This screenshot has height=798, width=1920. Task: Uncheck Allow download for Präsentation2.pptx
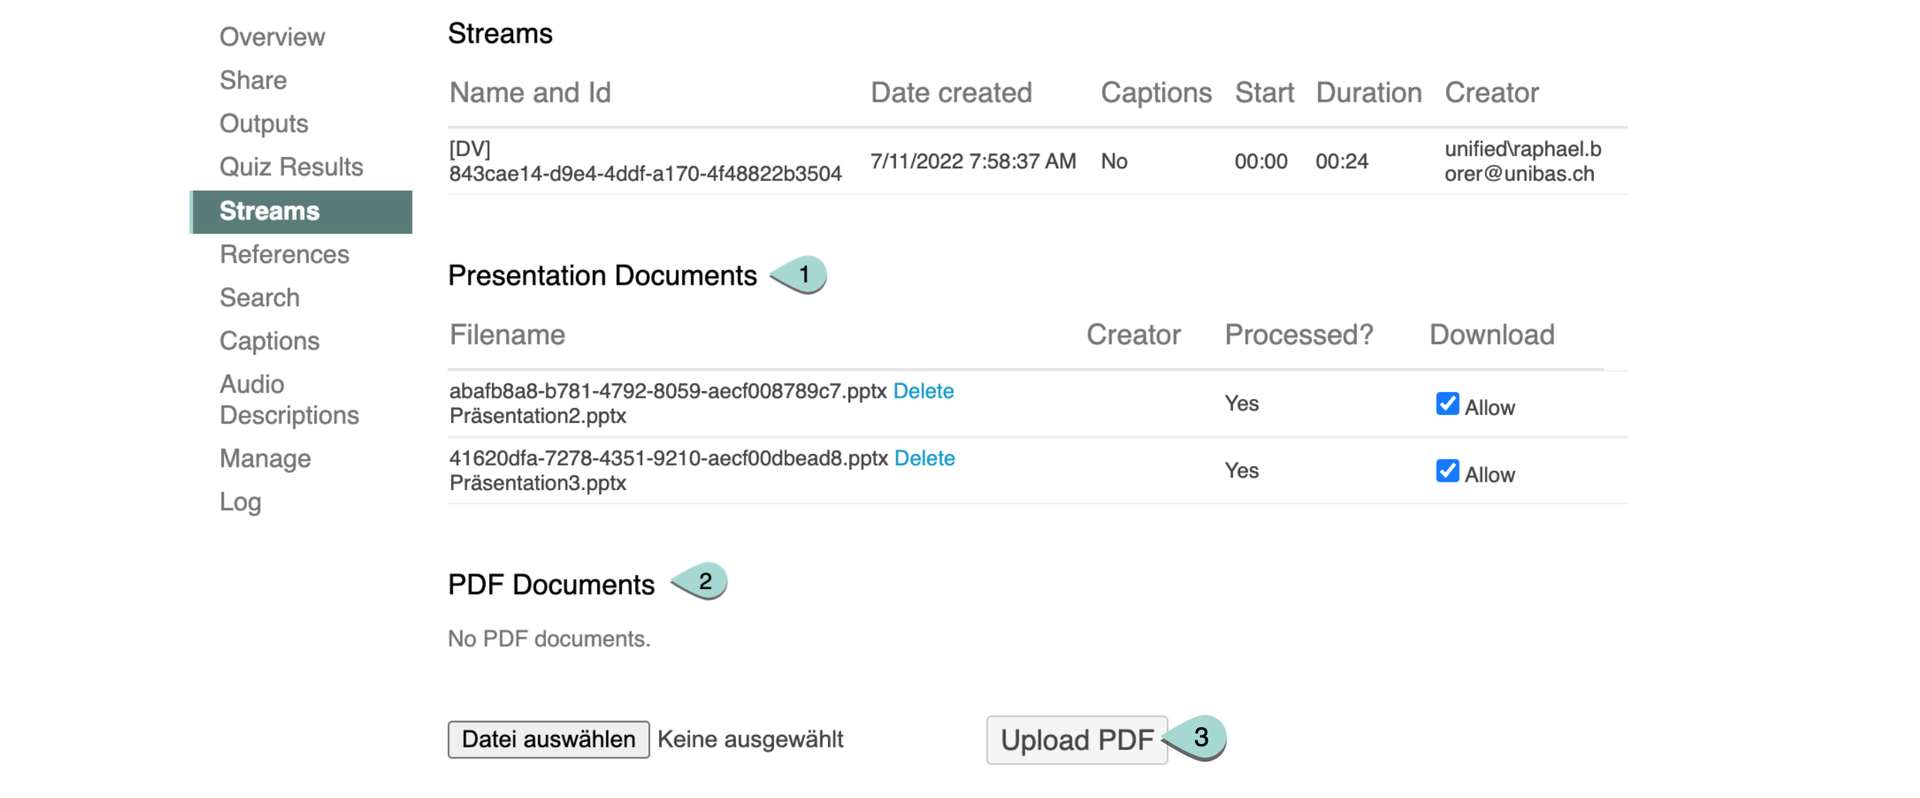(x=1447, y=404)
